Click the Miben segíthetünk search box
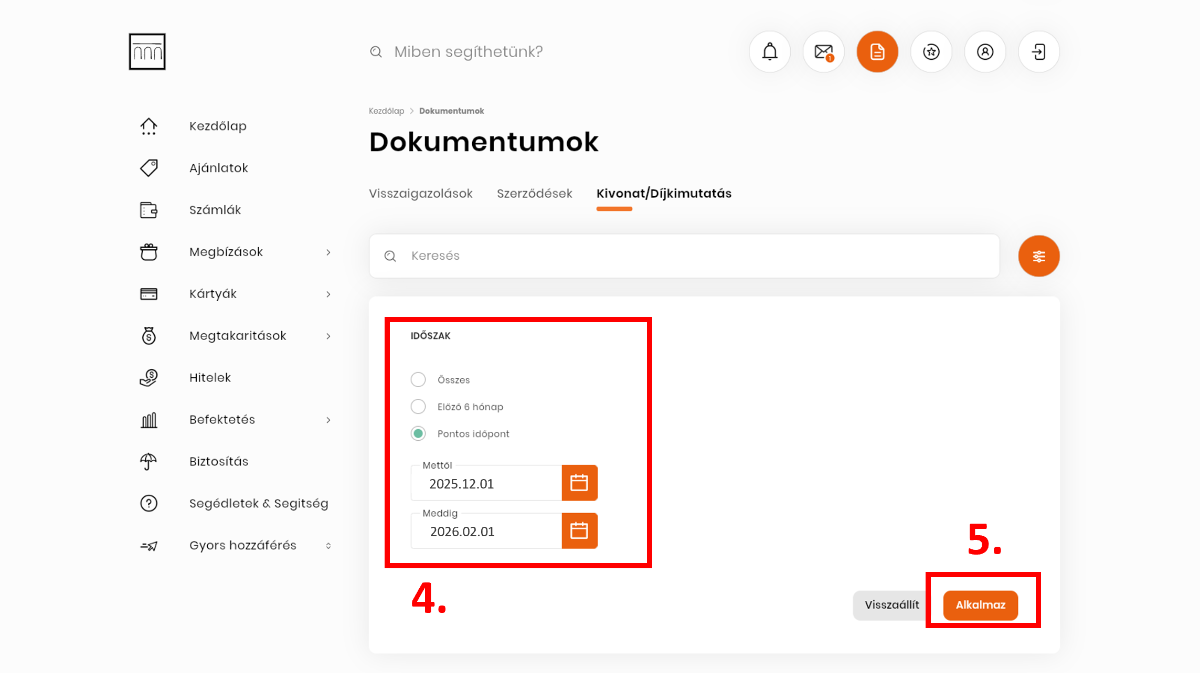Screen dimensions: 1200x673 469,52
